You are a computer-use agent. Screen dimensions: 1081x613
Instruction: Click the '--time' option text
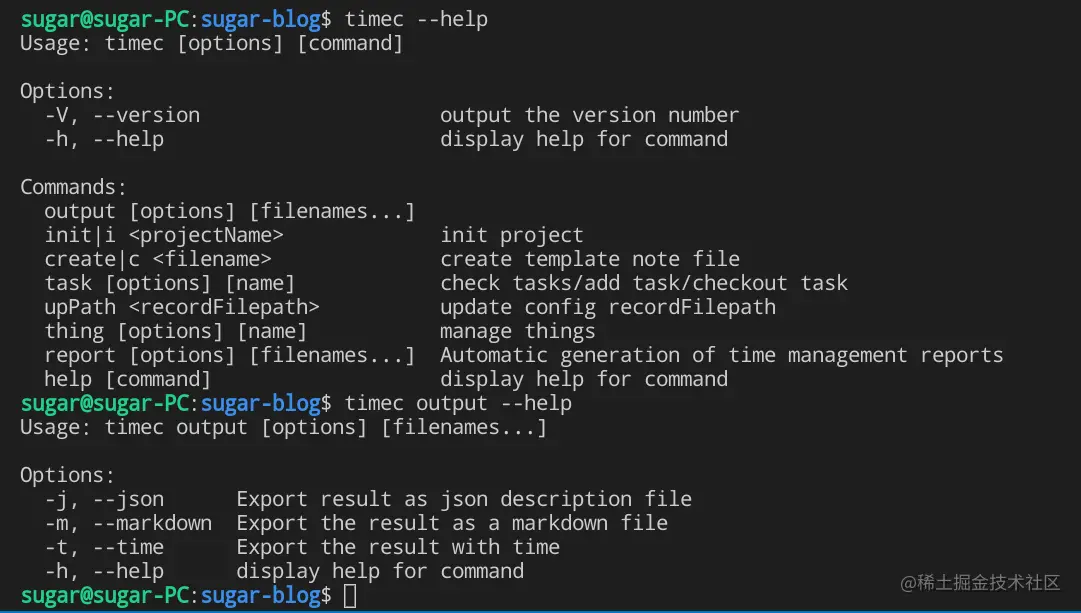(128, 547)
